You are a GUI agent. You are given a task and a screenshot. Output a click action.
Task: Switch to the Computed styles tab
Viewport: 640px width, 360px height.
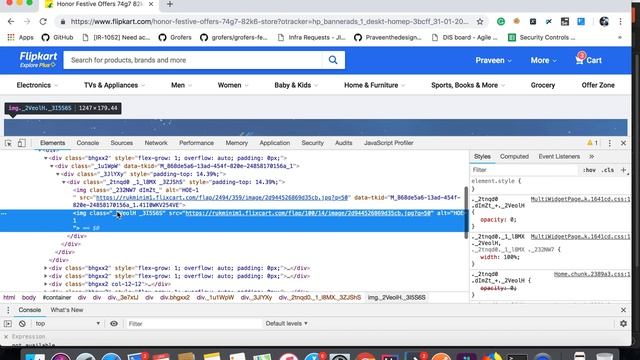point(514,157)
